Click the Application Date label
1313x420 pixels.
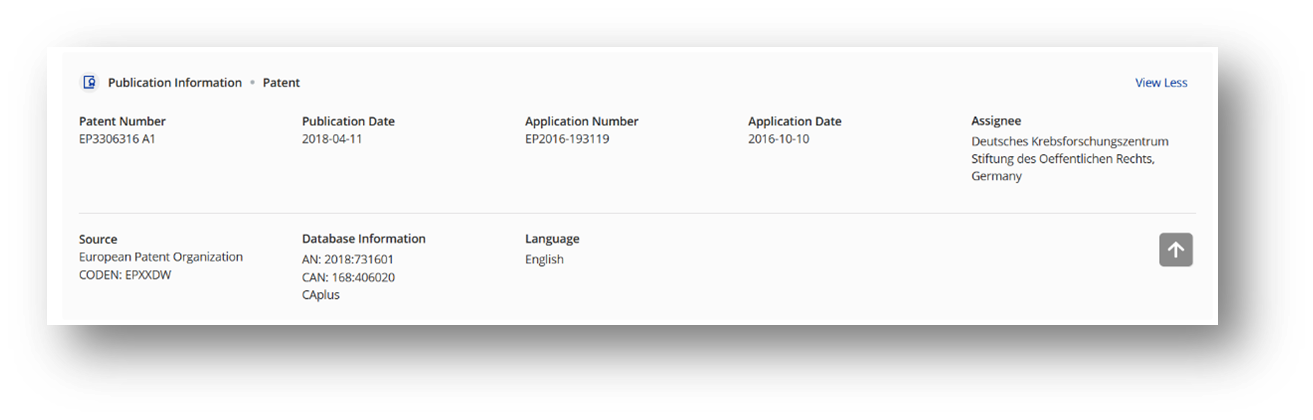(795, 121)
